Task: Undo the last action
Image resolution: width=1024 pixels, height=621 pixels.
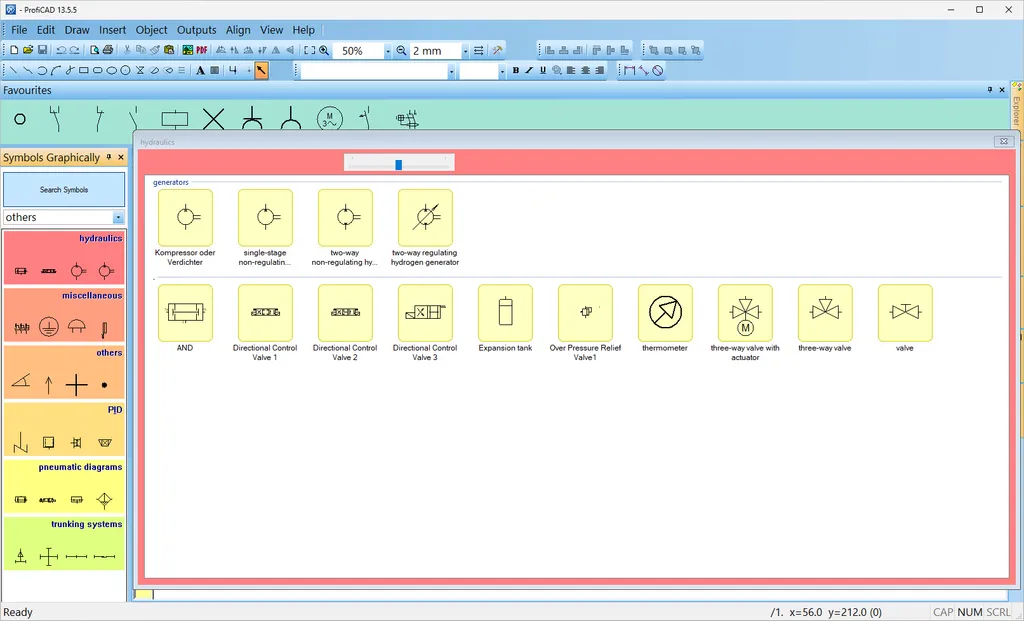Action: tap(61, 50)
